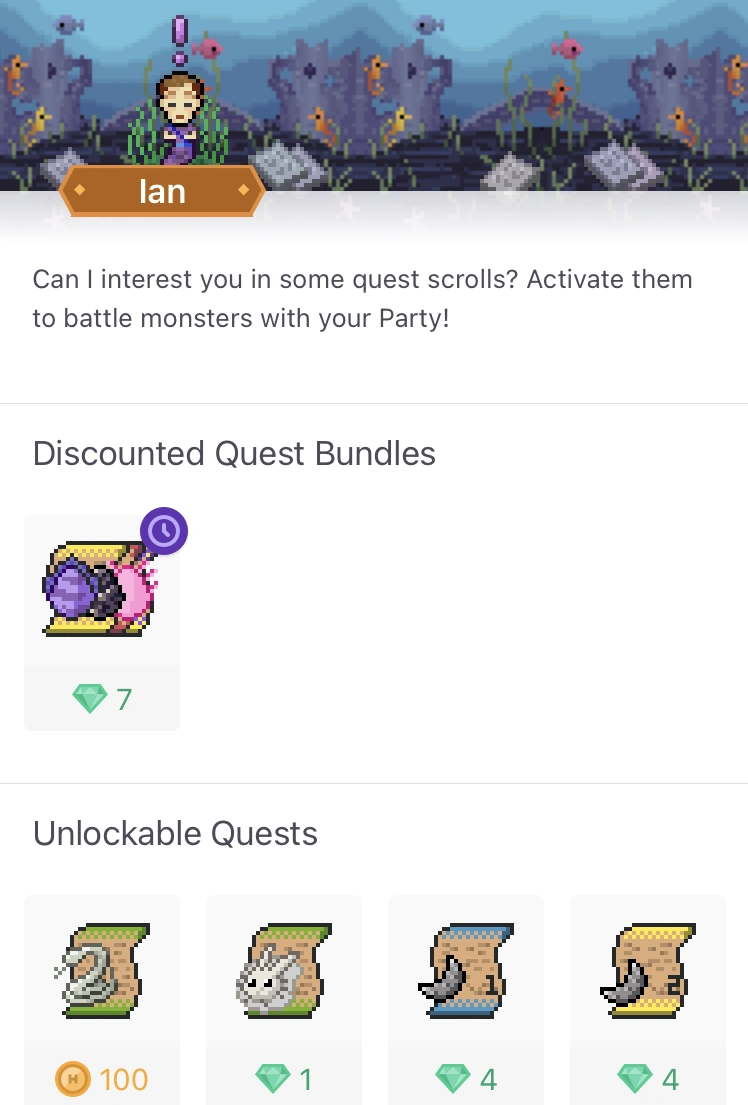
Task: Tap the 4 gem price under blue scroll
Action: click(488, 1079)
